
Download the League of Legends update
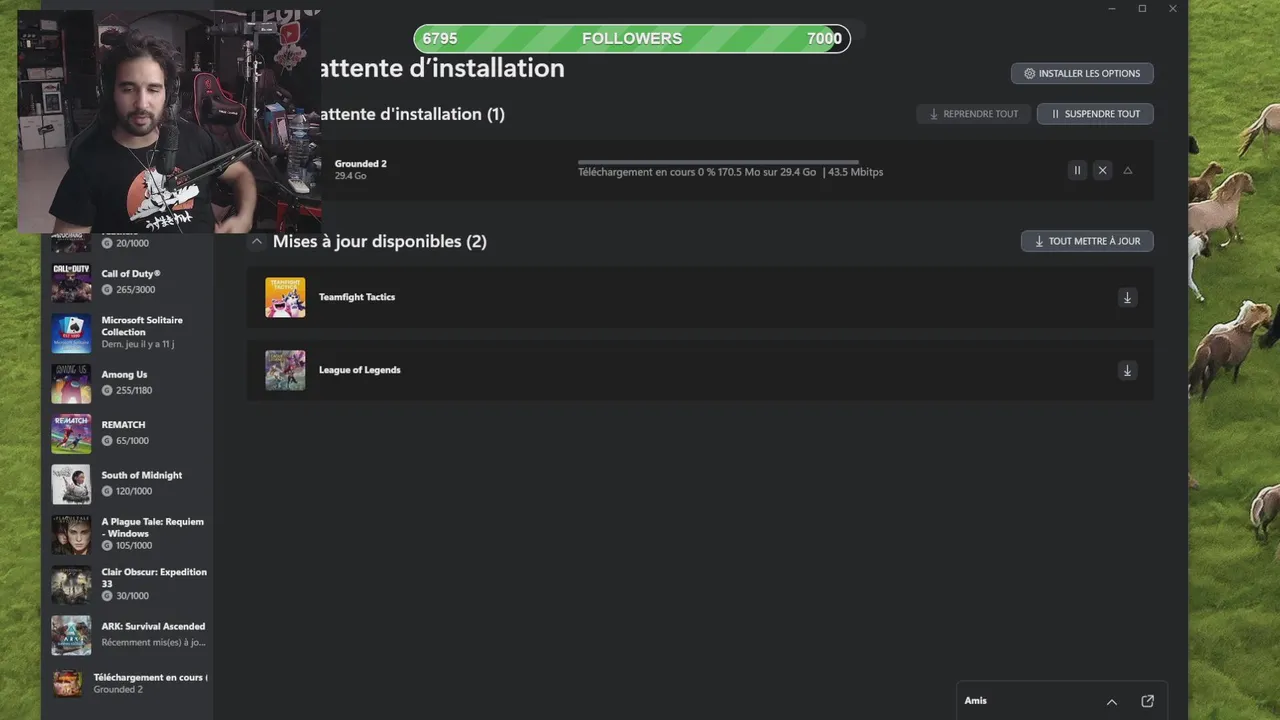click(x=1127, y=370)
